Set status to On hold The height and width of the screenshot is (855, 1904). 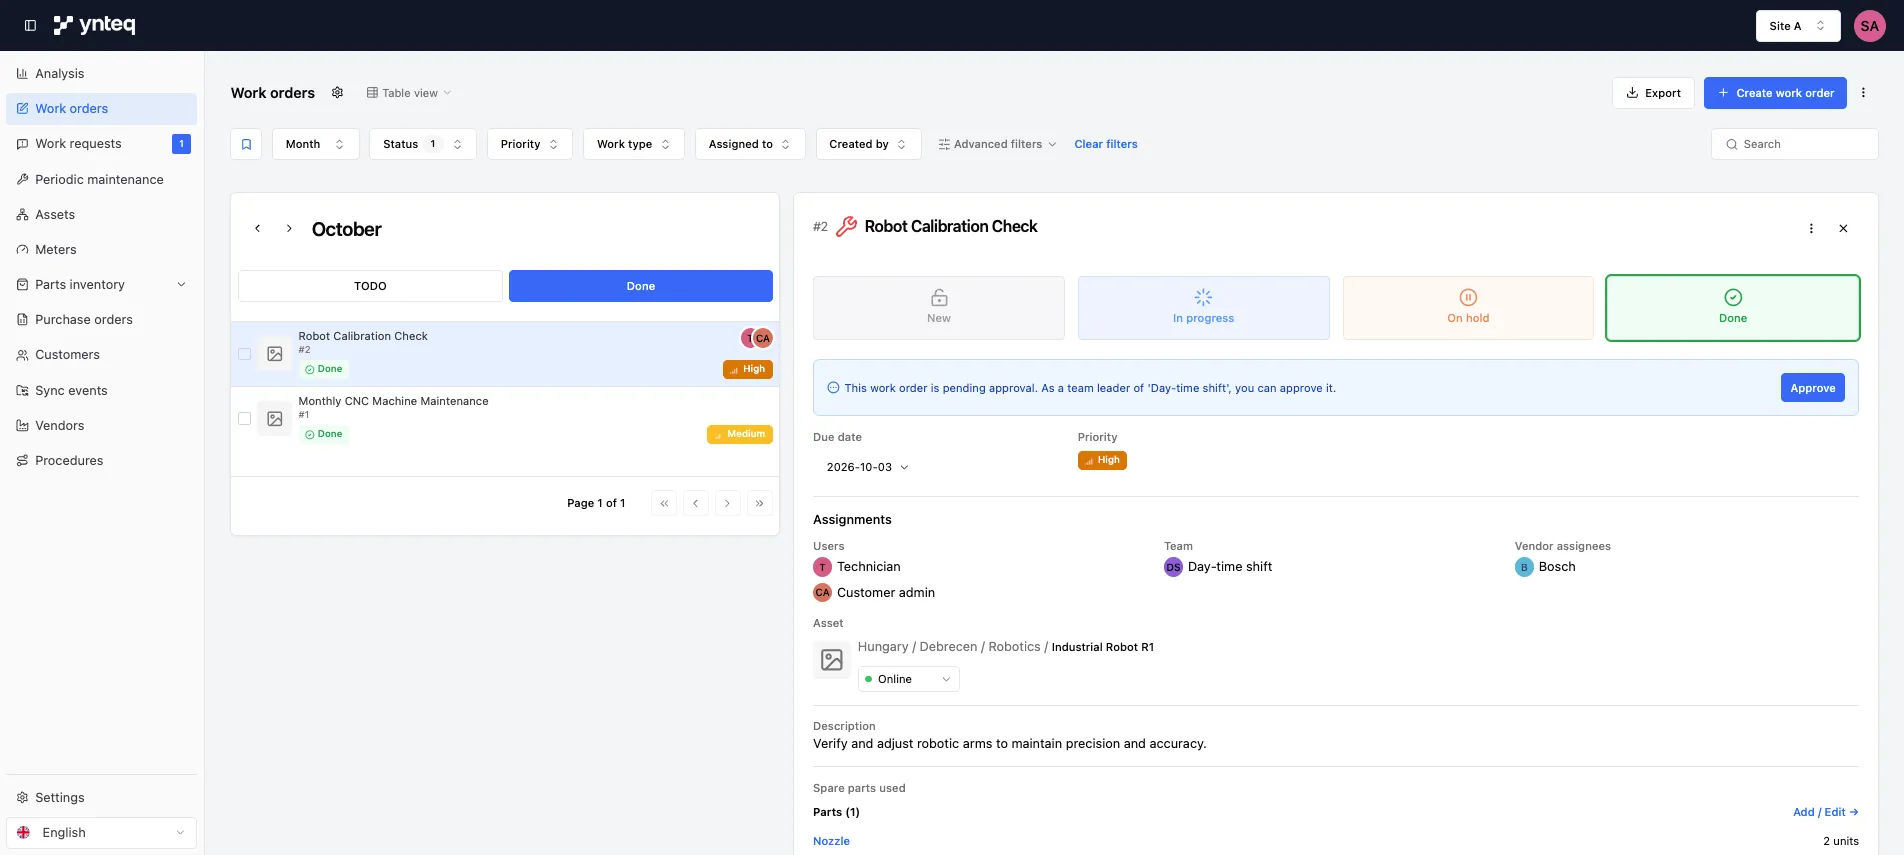[1468, 308]
